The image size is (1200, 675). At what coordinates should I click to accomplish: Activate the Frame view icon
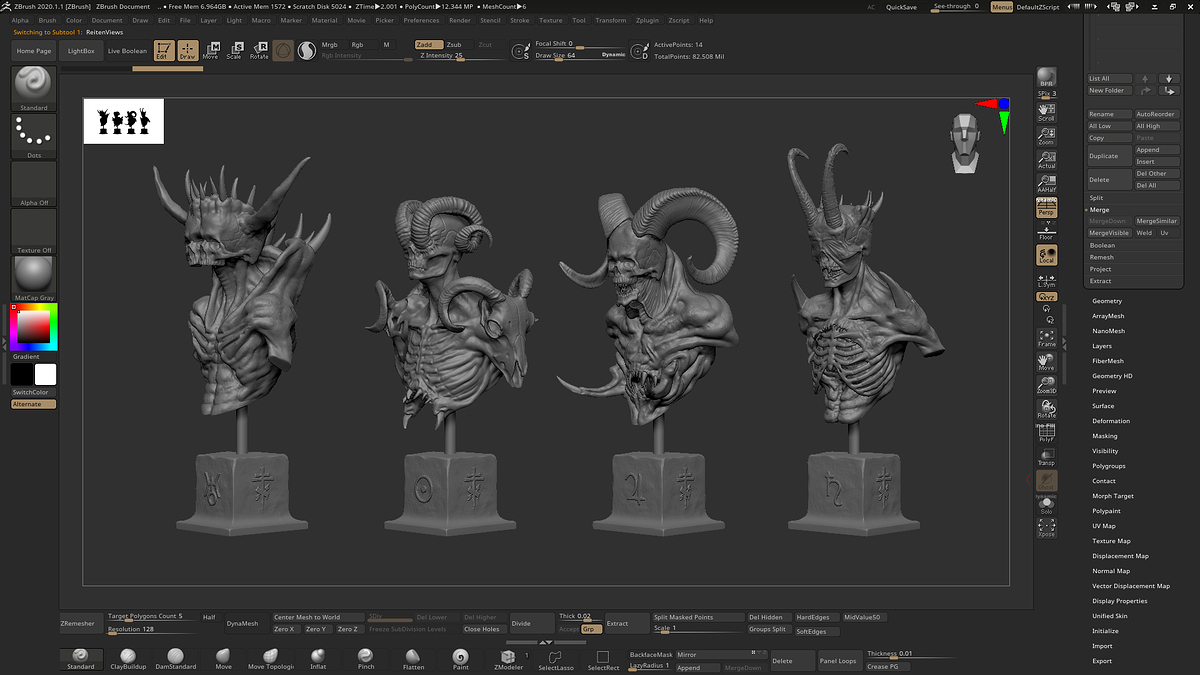point(1046,338)
